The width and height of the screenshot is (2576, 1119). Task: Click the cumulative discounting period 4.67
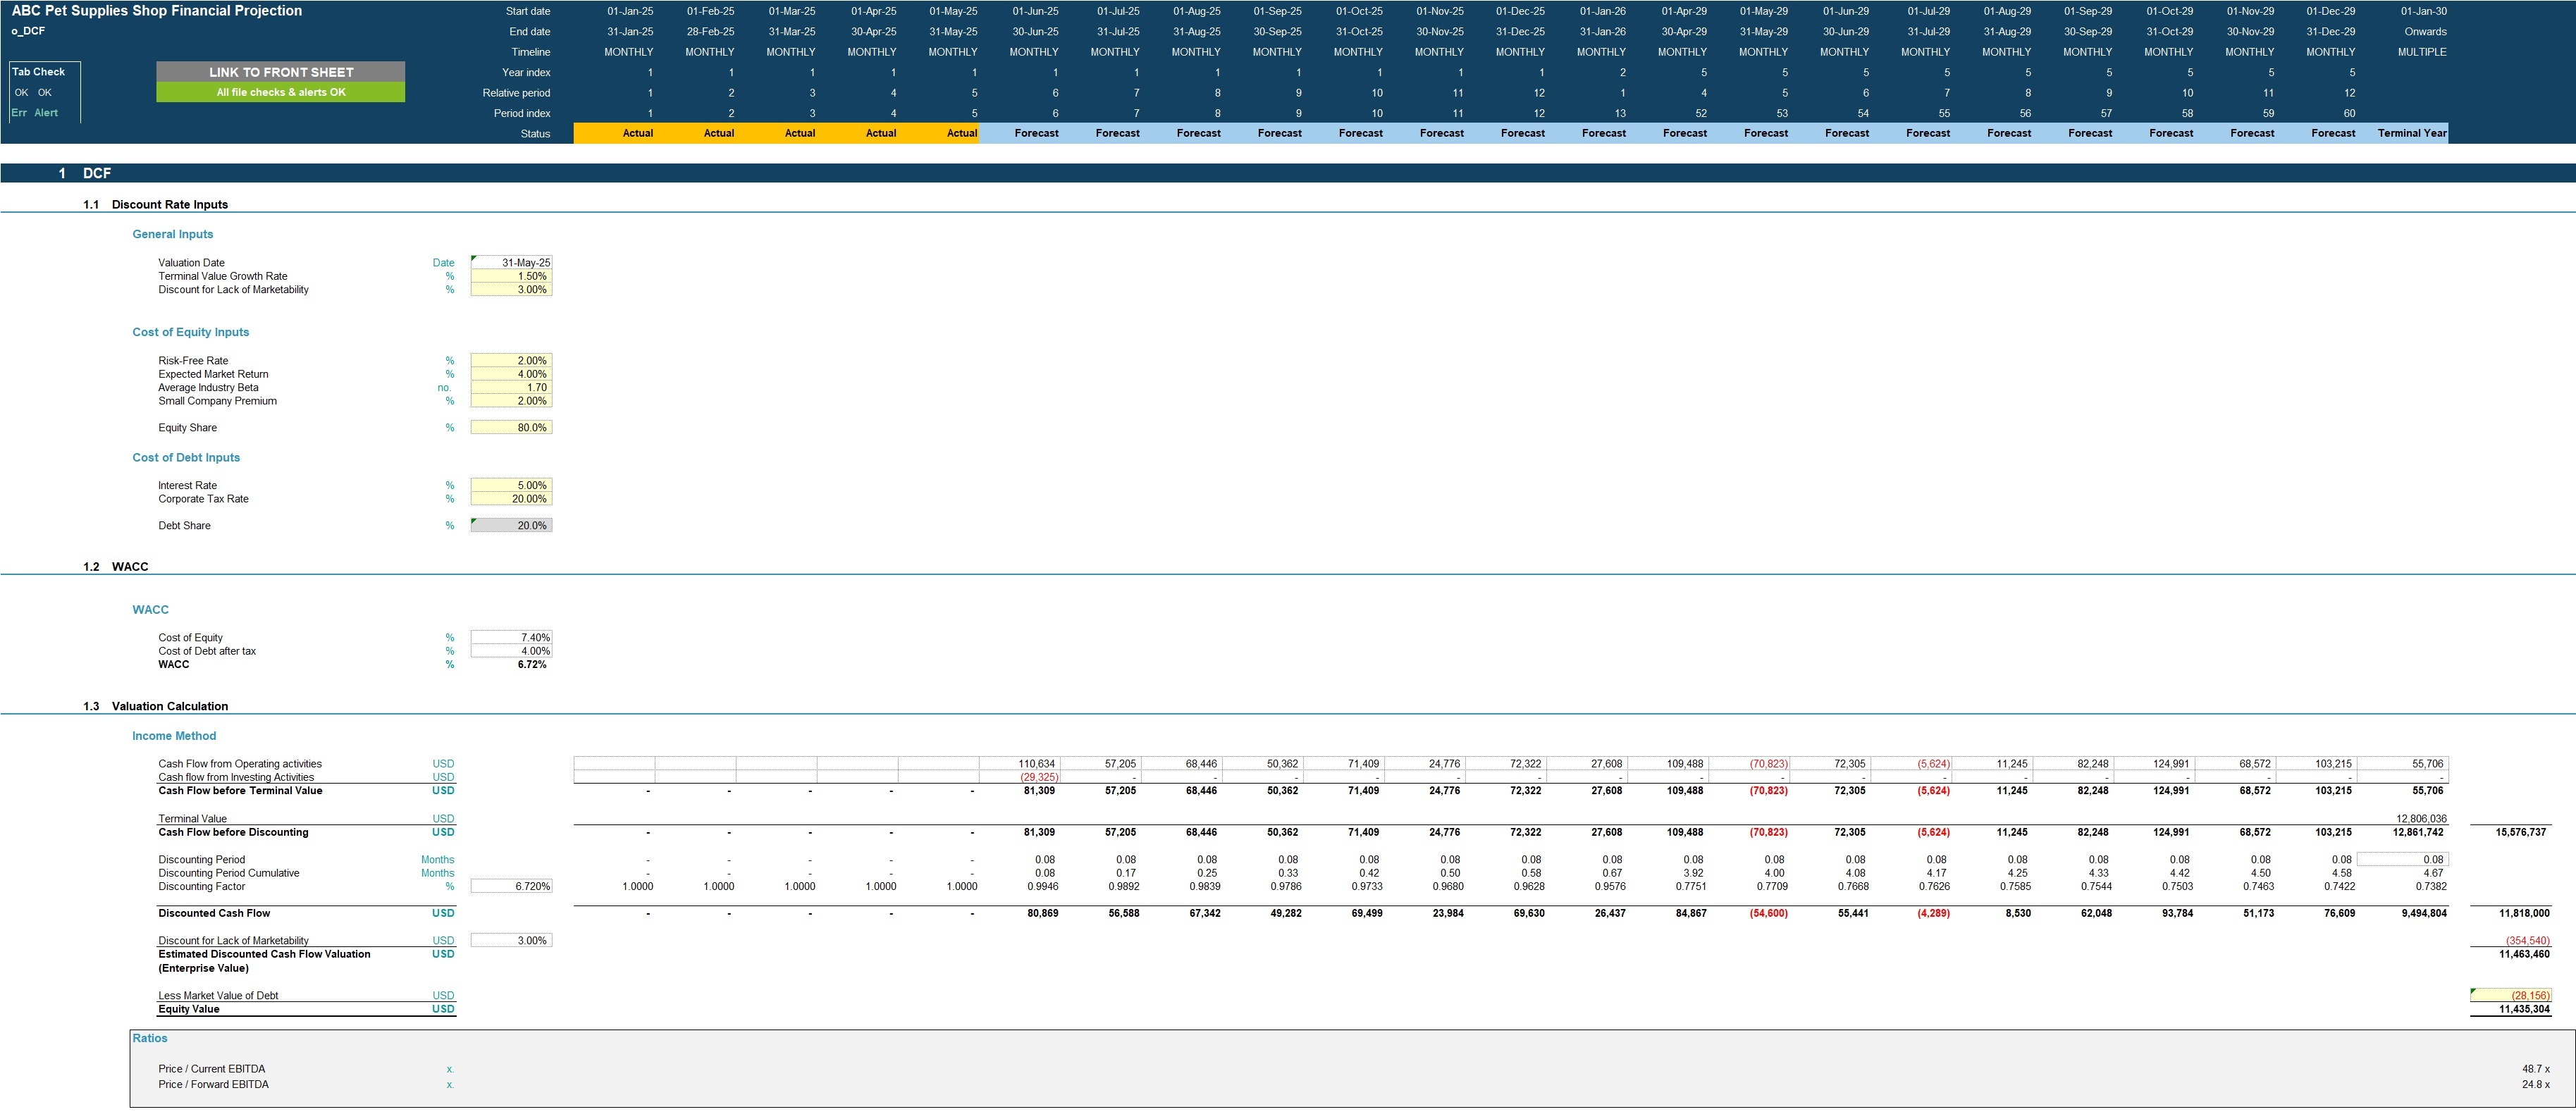(x=2433, y=874)
